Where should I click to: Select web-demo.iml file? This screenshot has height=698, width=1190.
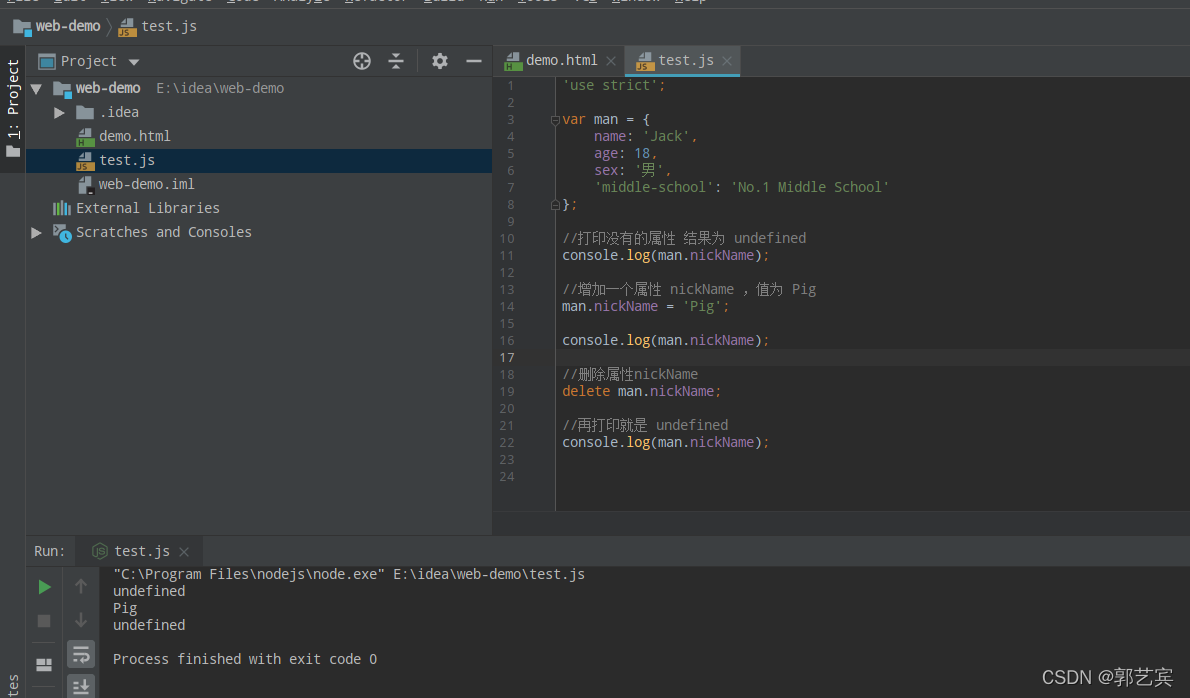(146, 184)
